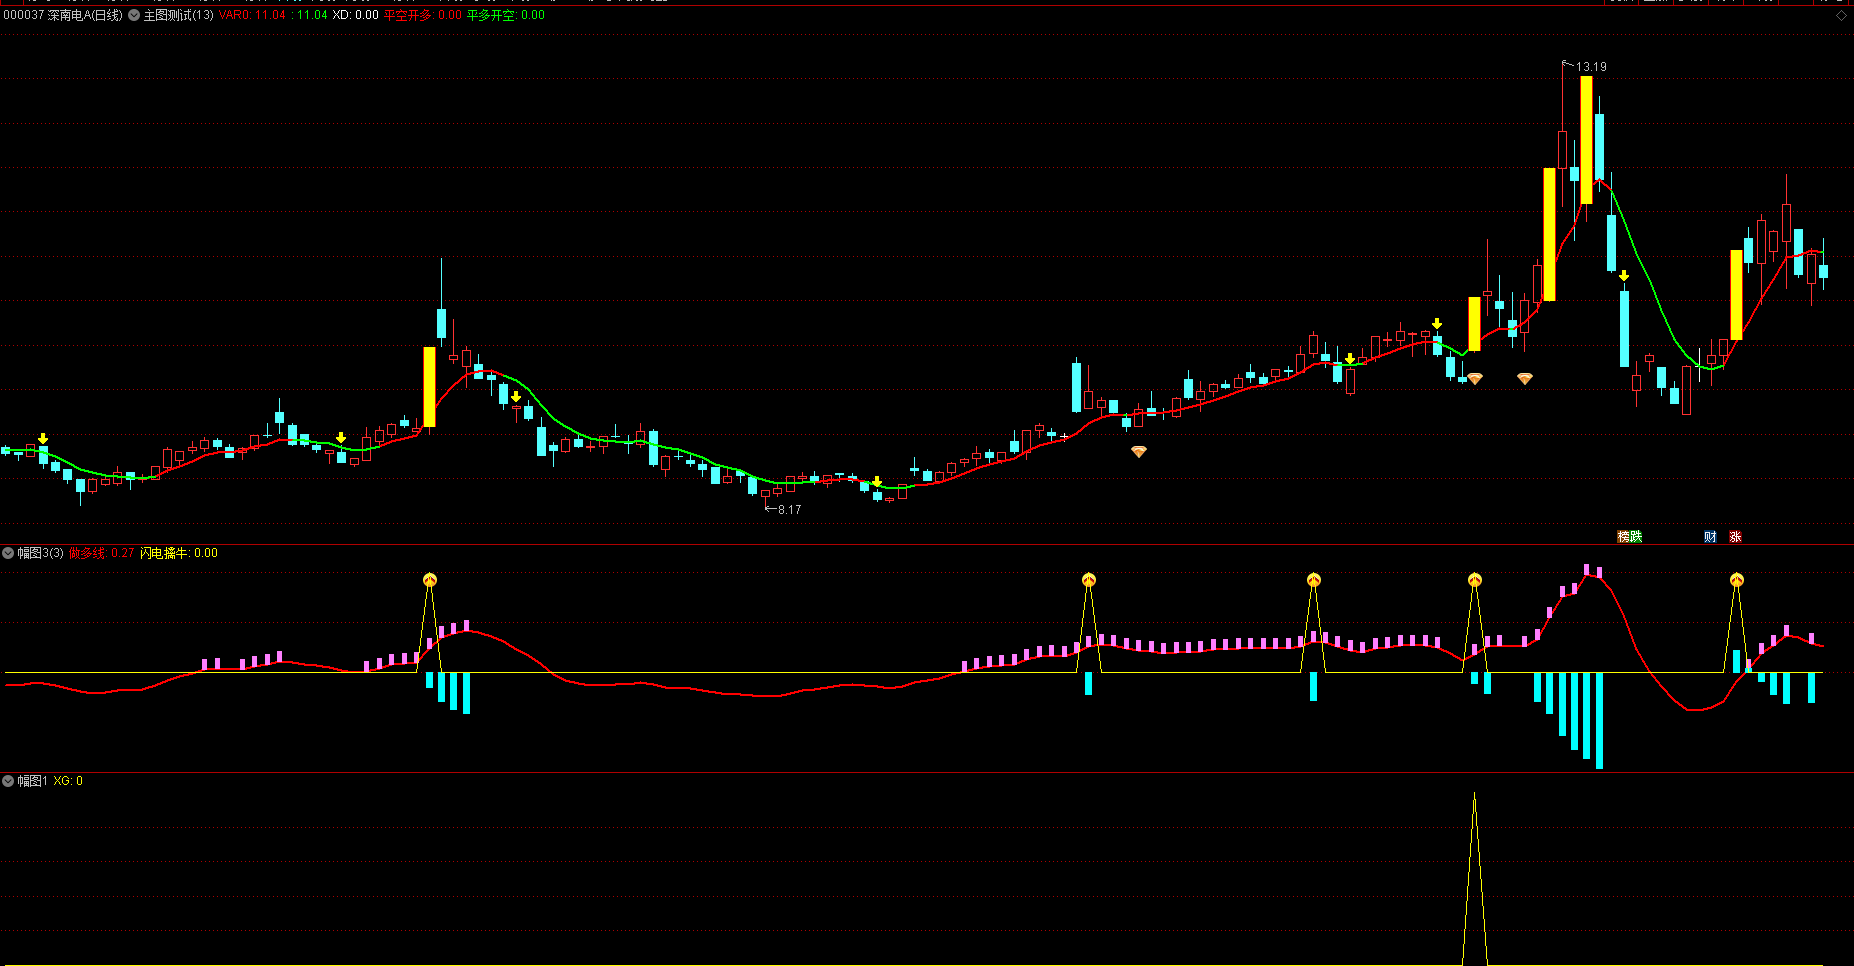Image resolution: width=1854 pixels, height=966 pixels.
Task: Click the 榜 tag icon below the chart
Action: pos(1623,537)
